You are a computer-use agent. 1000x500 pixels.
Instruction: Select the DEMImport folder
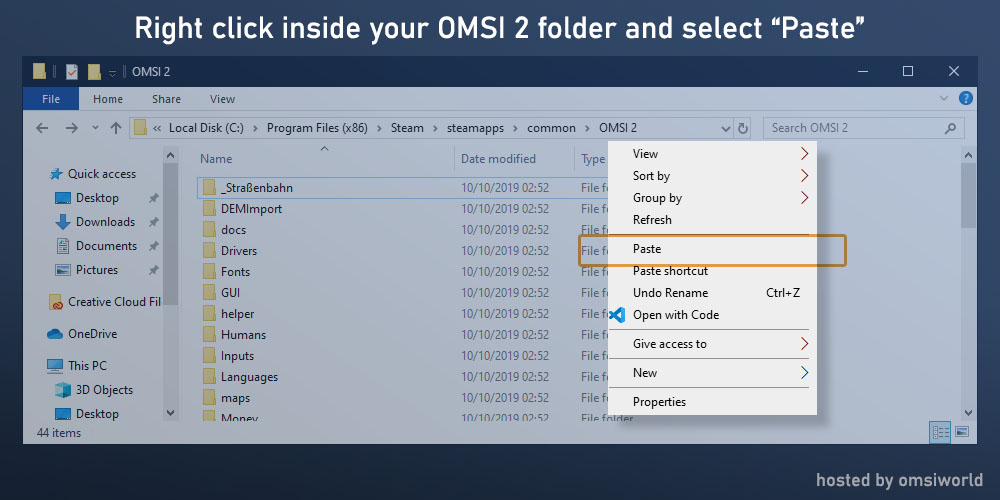pyautogui.click(x=251, y=209)
